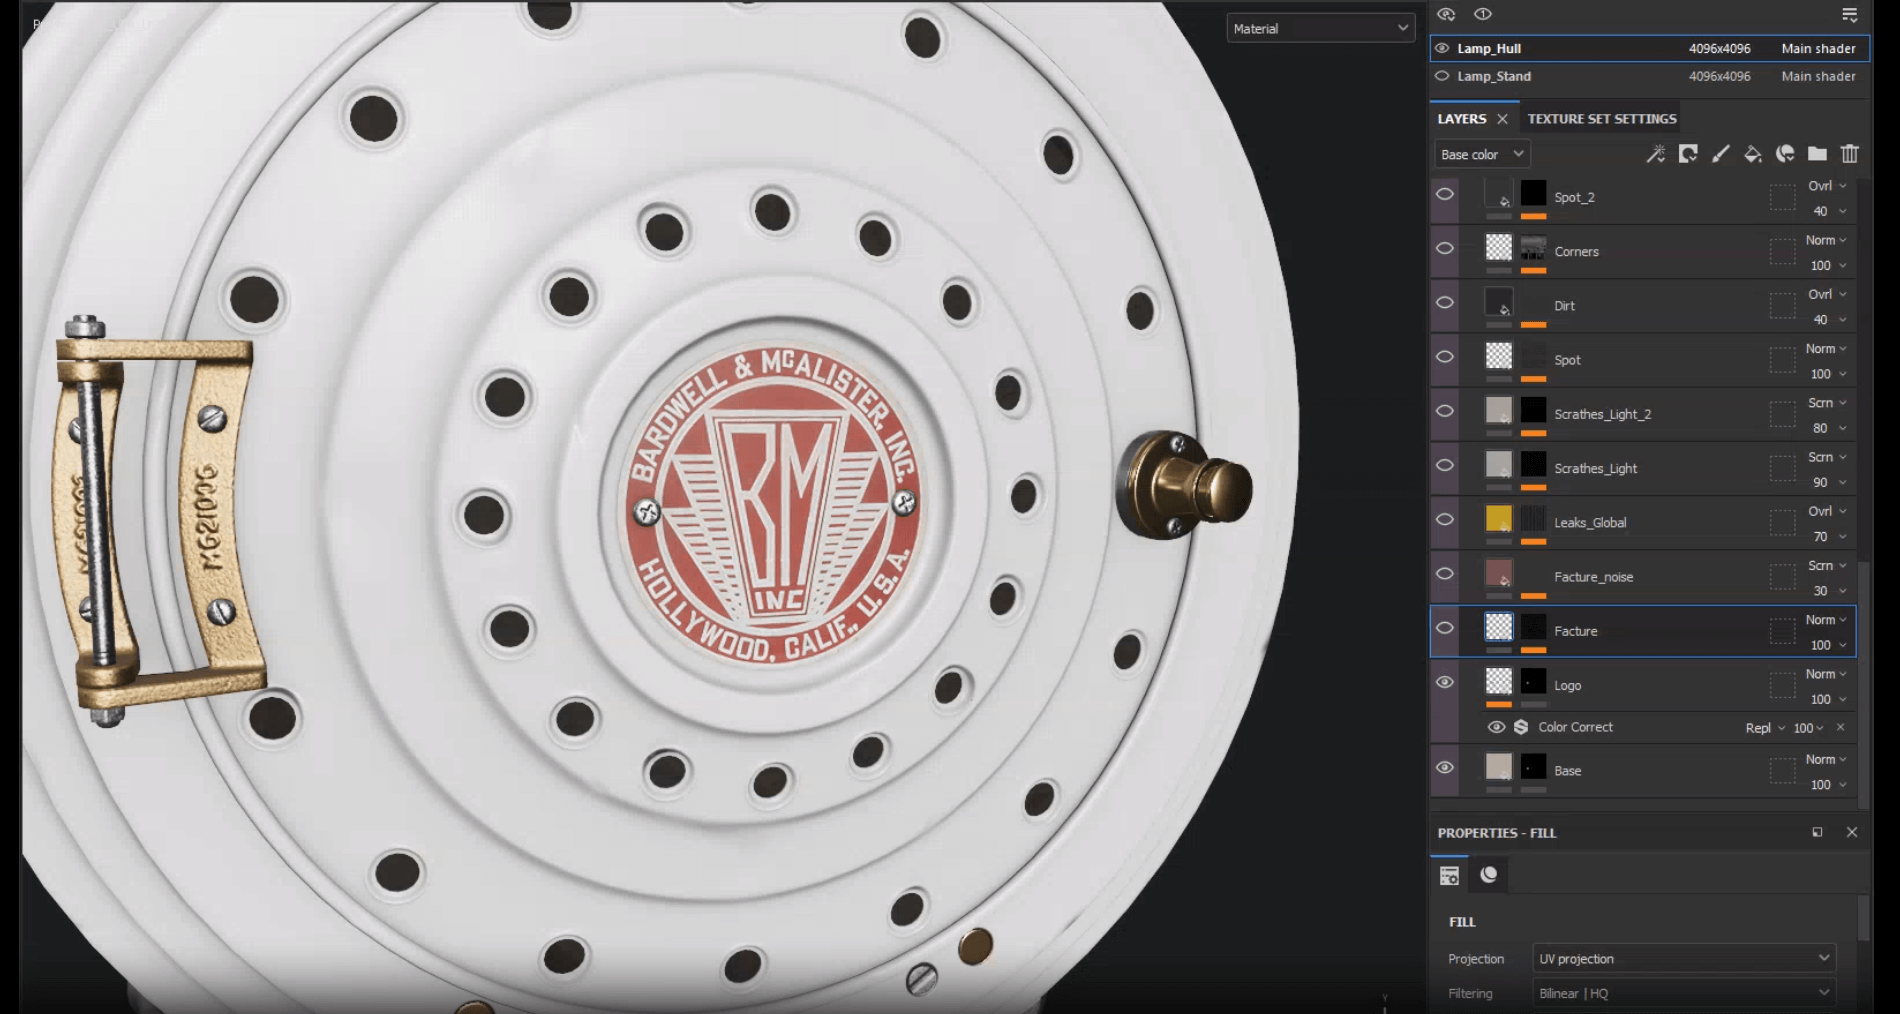Viewport: 1900px width, 1014px height.
Task: Select the Lamp_Stand texture set row
Action: 1650,76
